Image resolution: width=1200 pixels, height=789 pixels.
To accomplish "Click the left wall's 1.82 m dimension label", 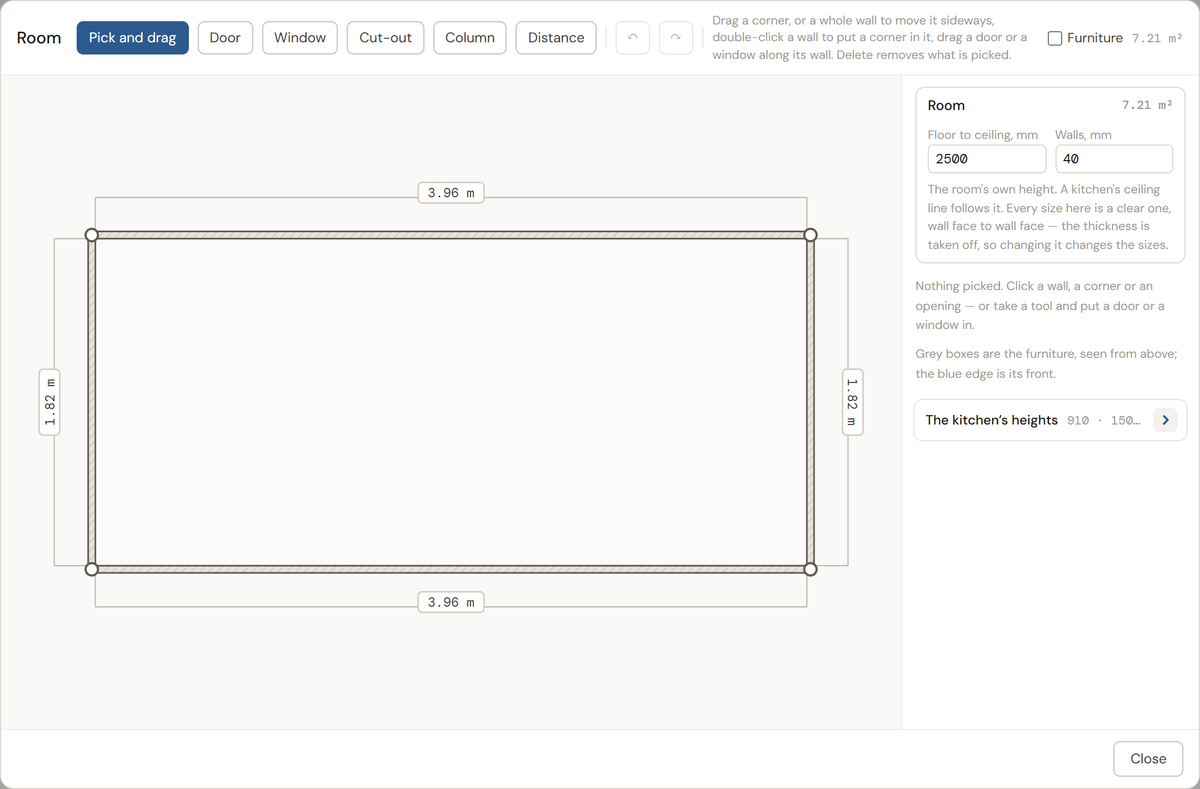I will pos(50,402).
